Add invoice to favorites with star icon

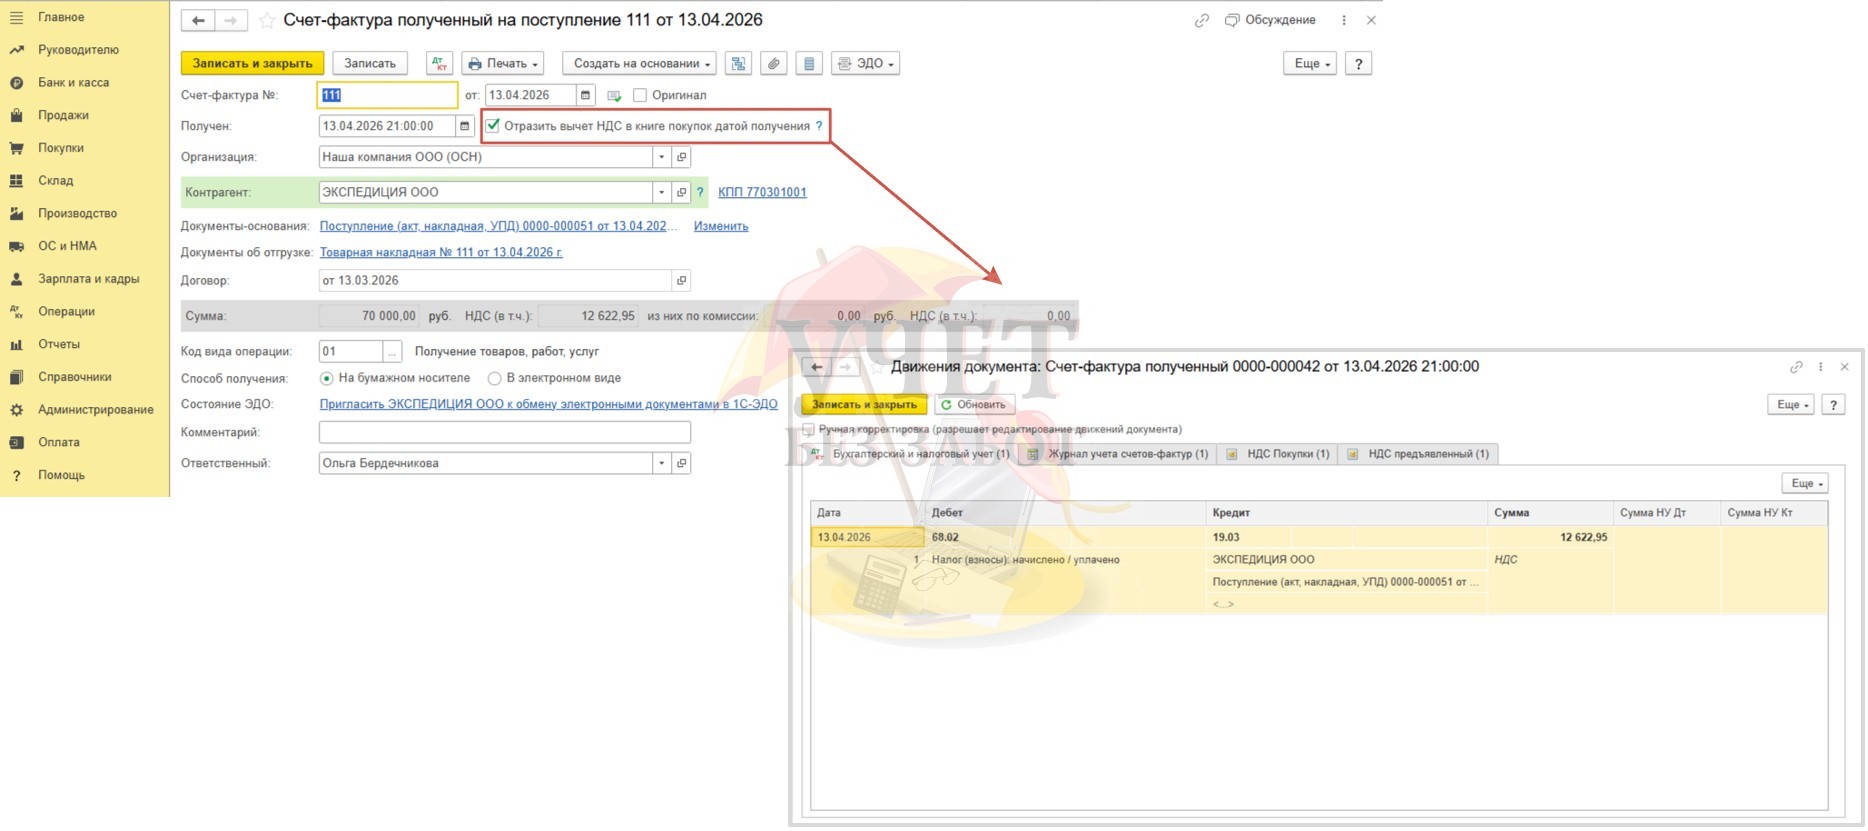coord(267,21)
